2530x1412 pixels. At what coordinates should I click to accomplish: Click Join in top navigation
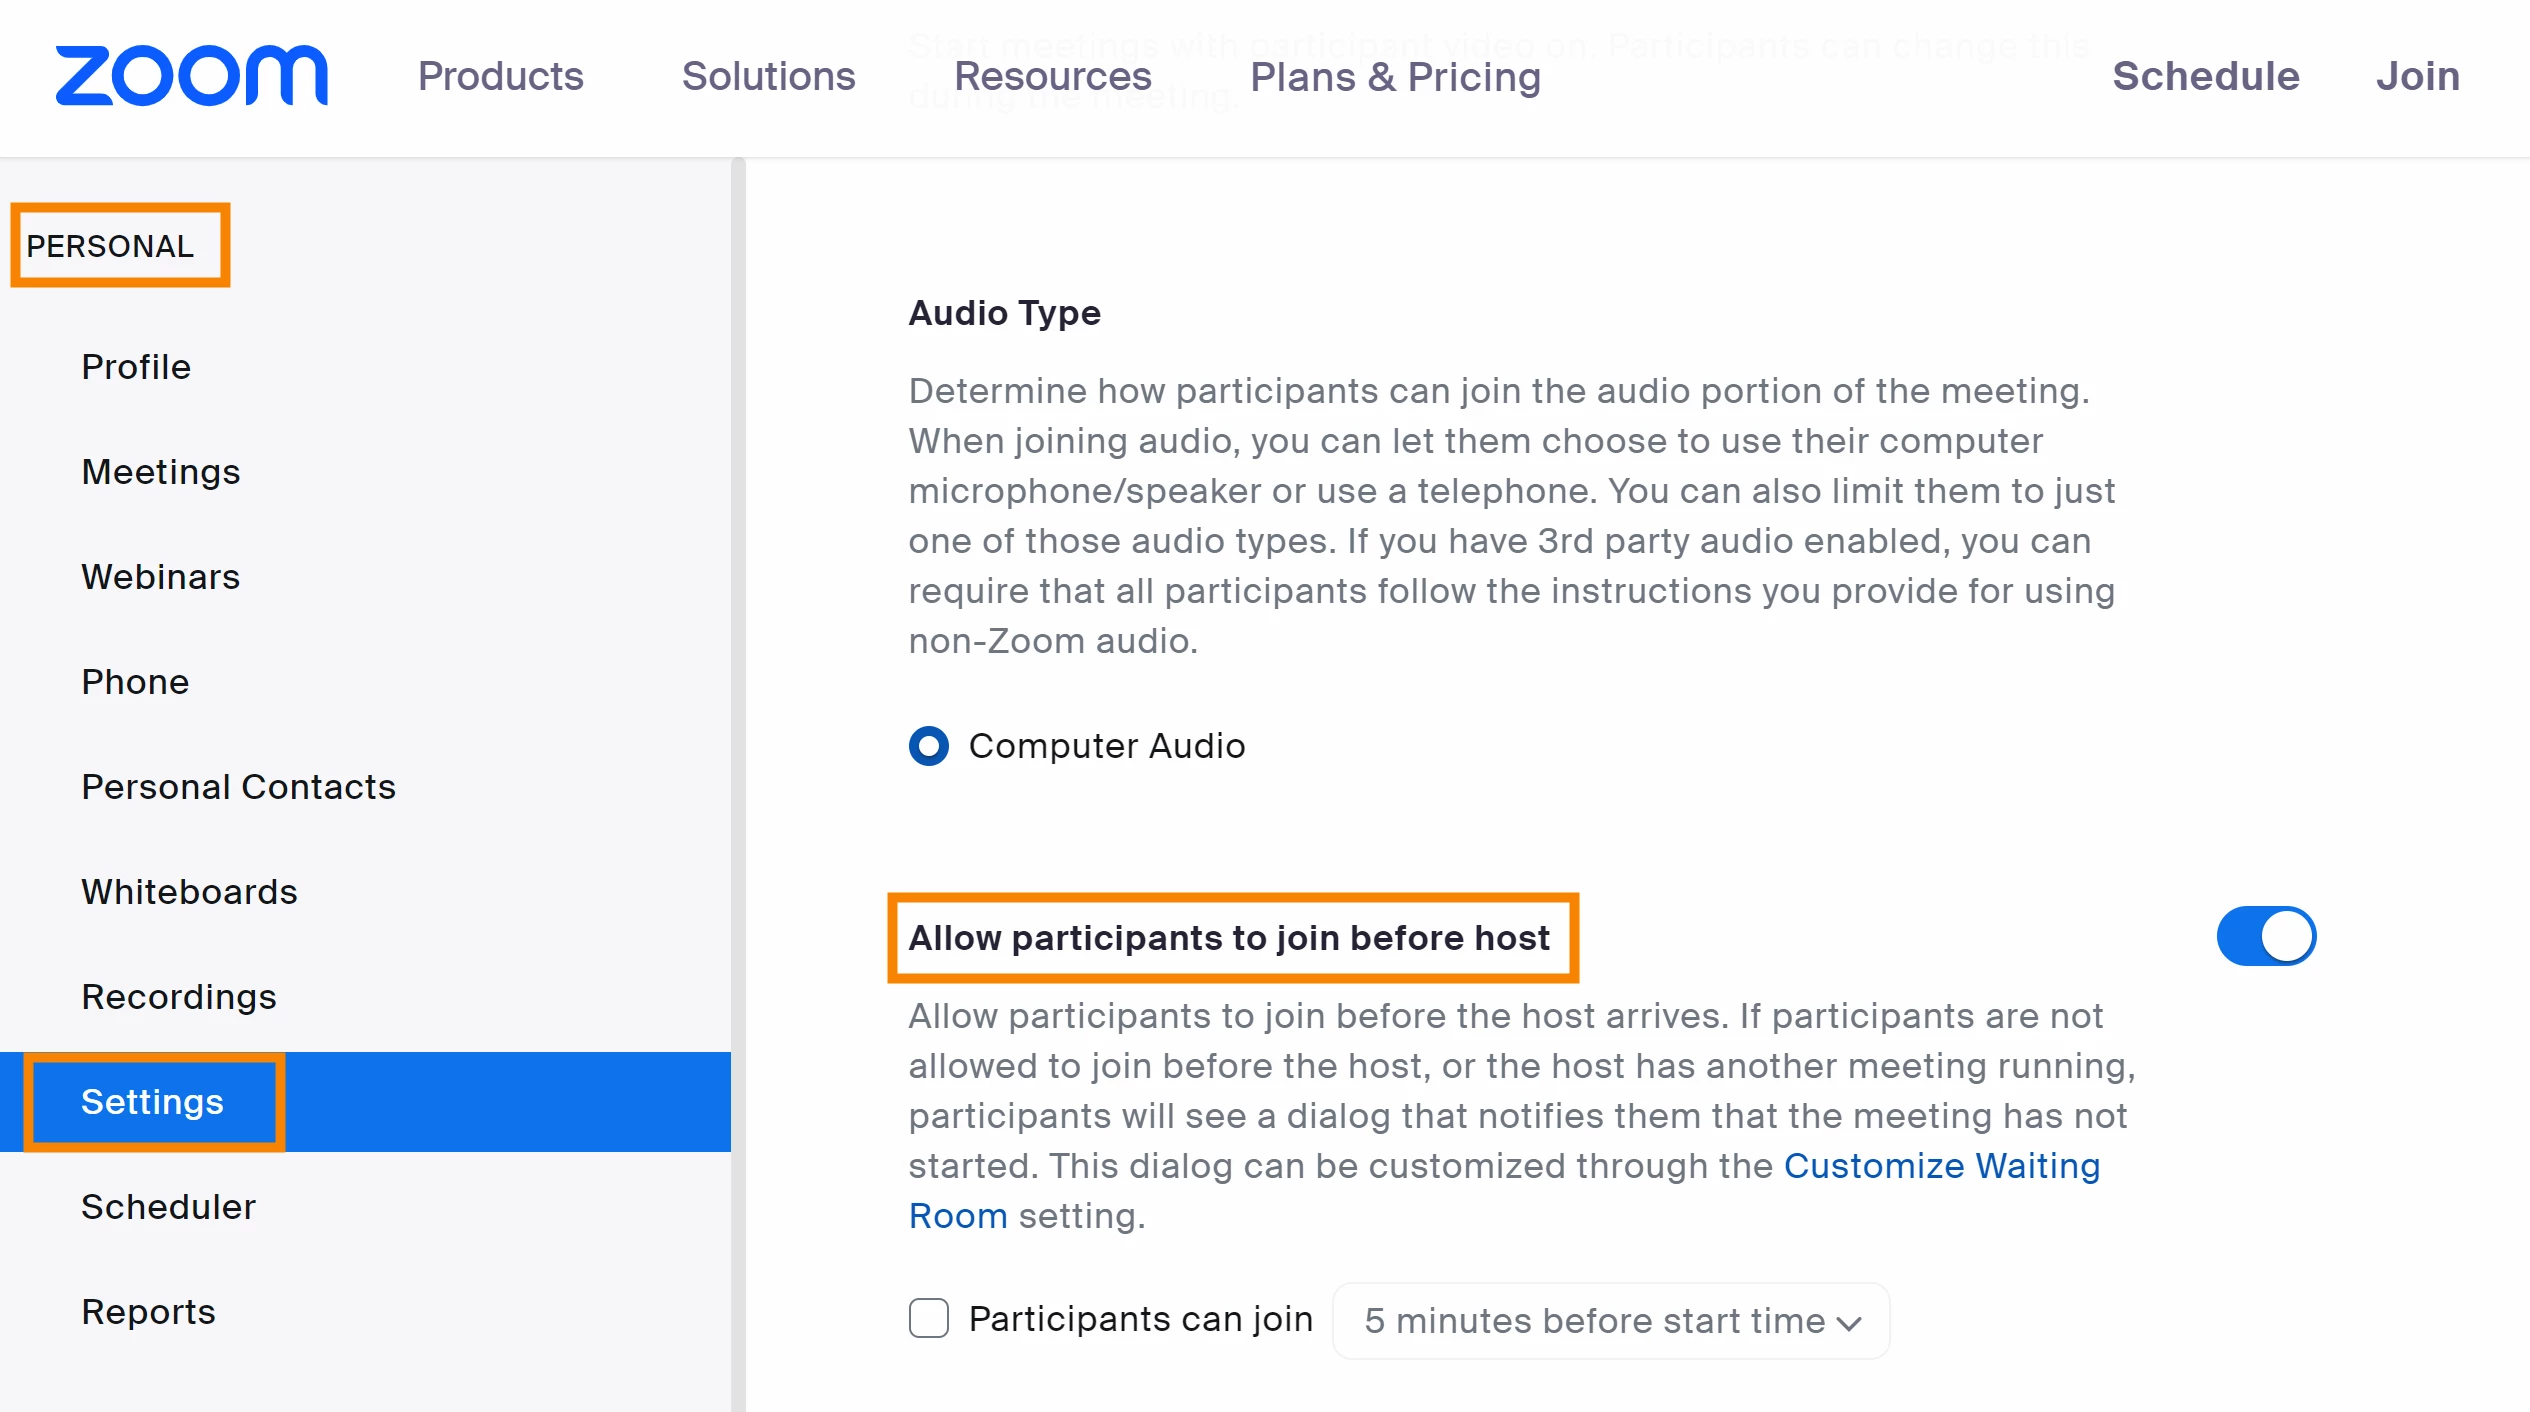2417,76
